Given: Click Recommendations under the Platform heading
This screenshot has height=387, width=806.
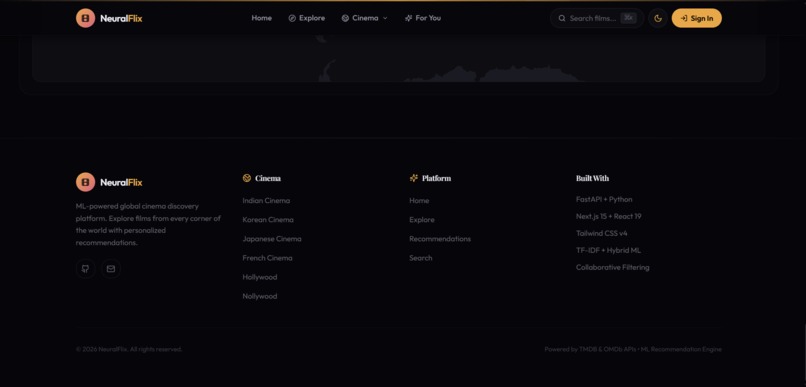Looking at the screenshot, I should [x=440, y=239].
